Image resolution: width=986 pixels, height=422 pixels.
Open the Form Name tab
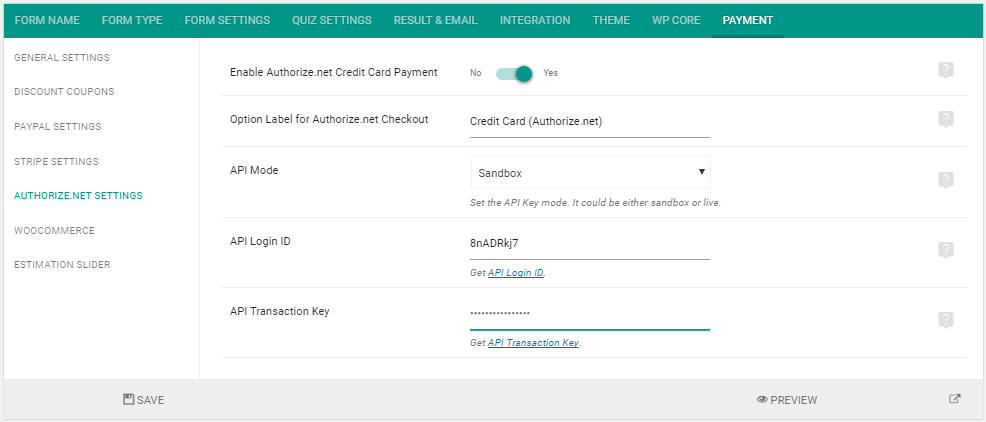[x=47, y=20]
